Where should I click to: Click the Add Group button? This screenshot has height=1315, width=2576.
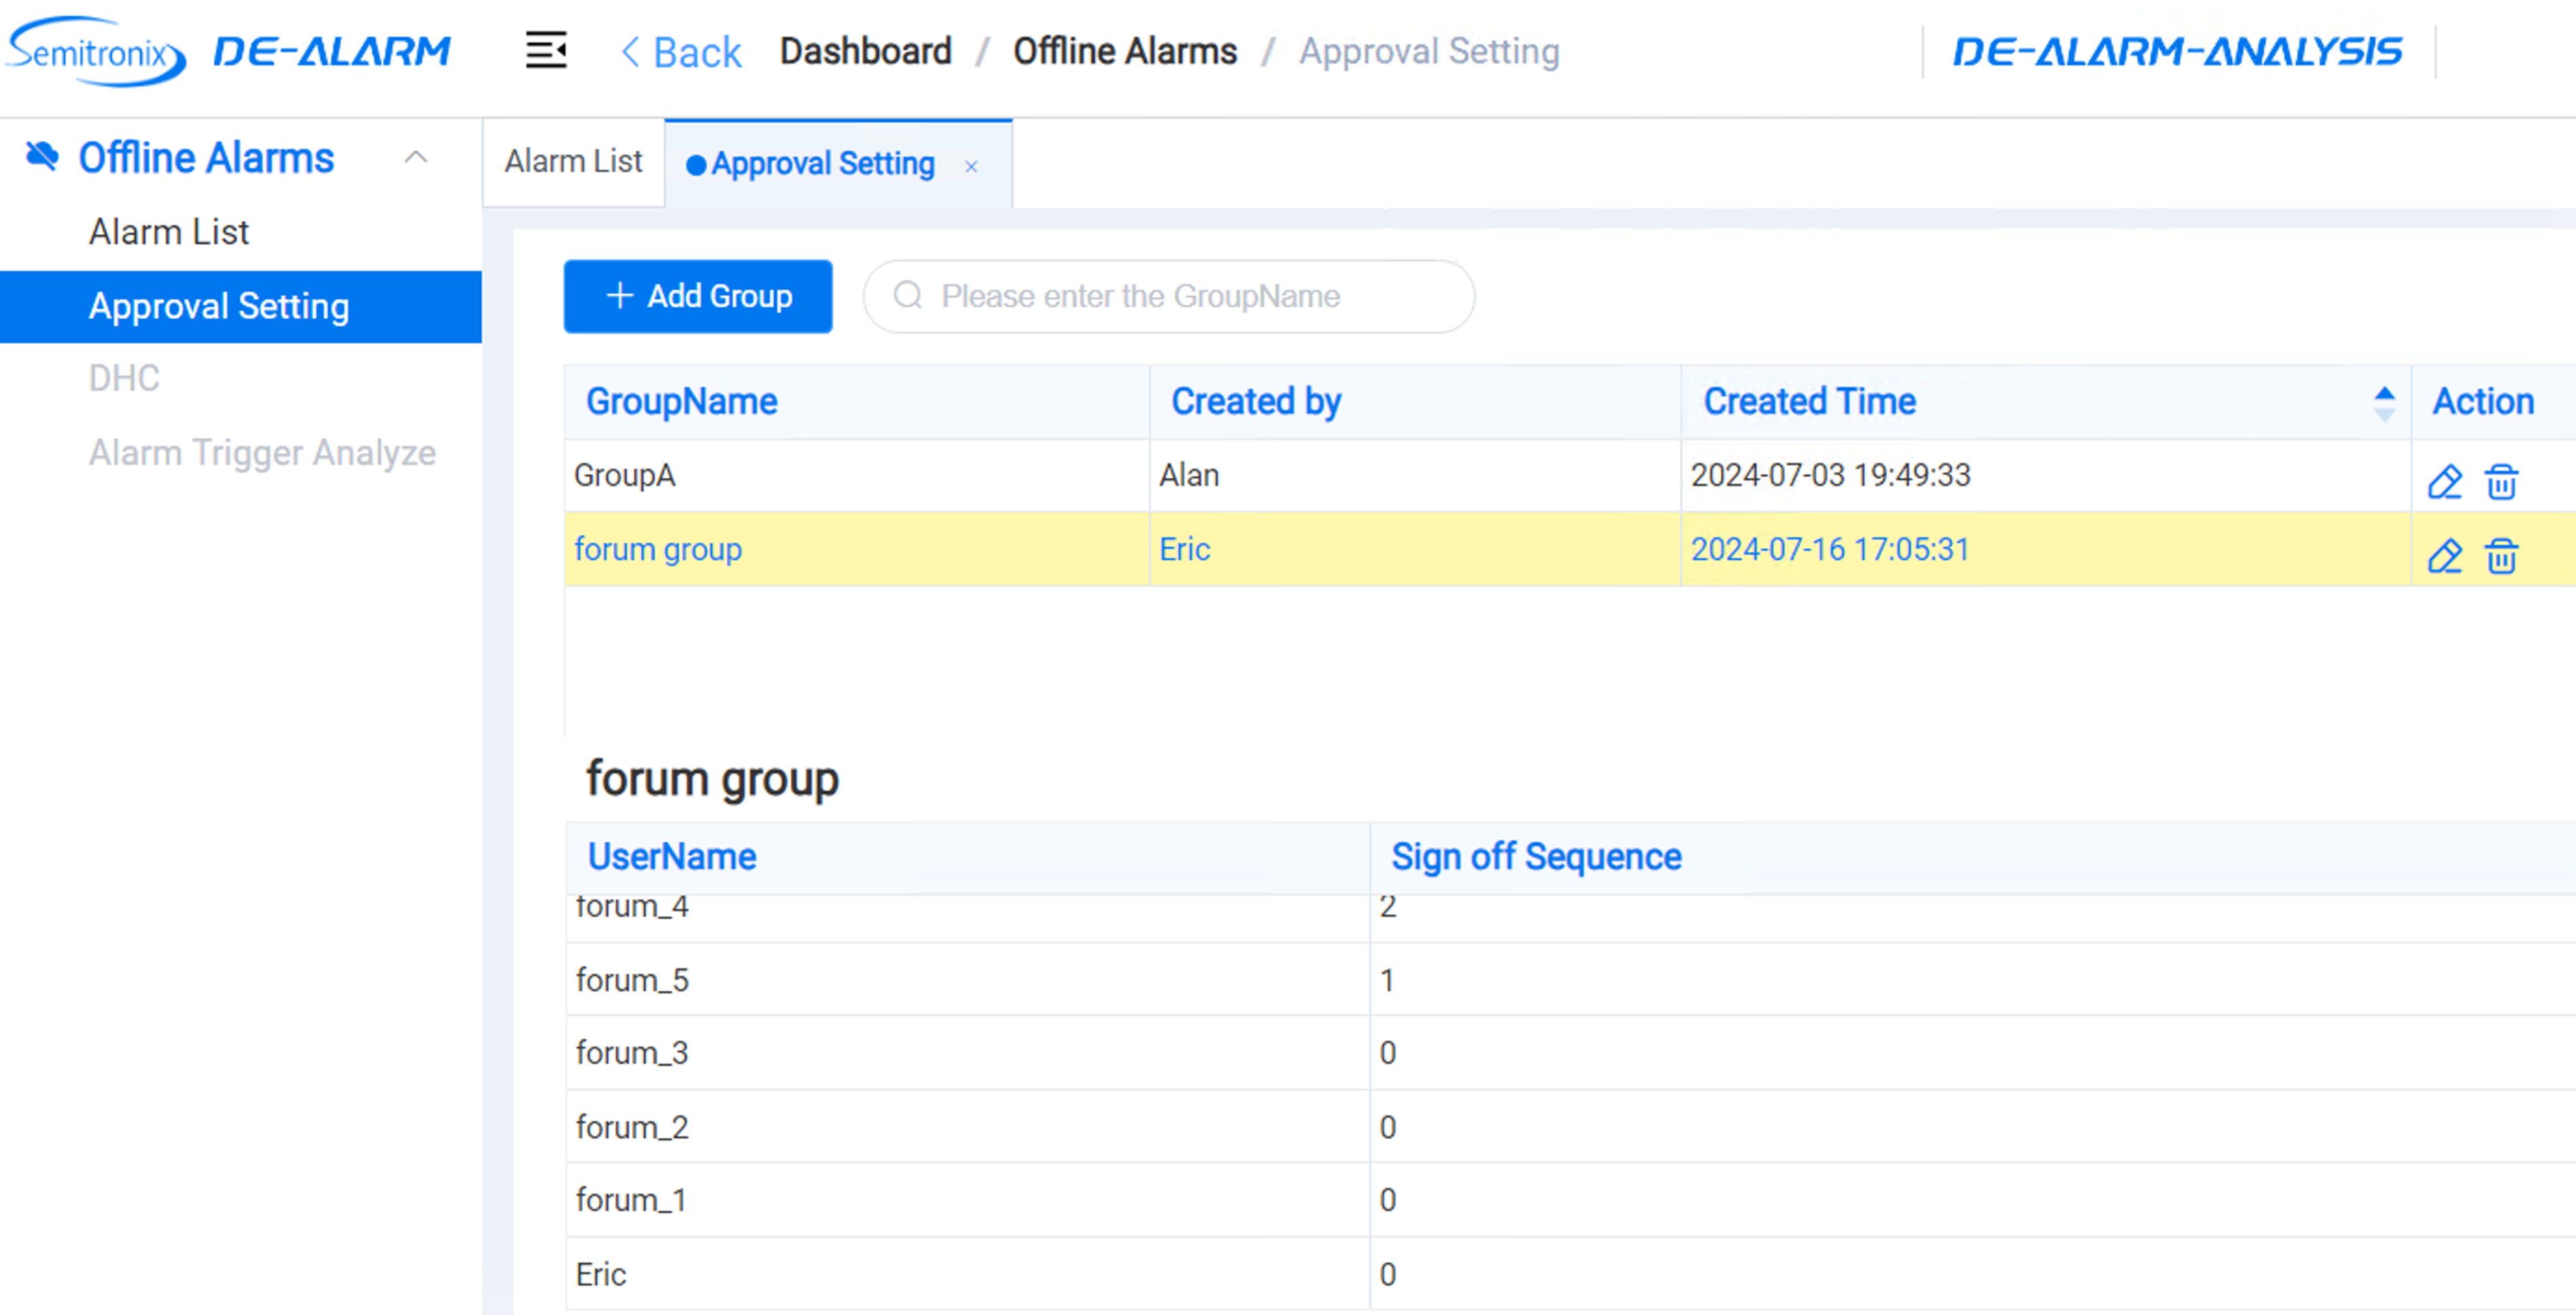pyautogui.click(x=698, y=296)
